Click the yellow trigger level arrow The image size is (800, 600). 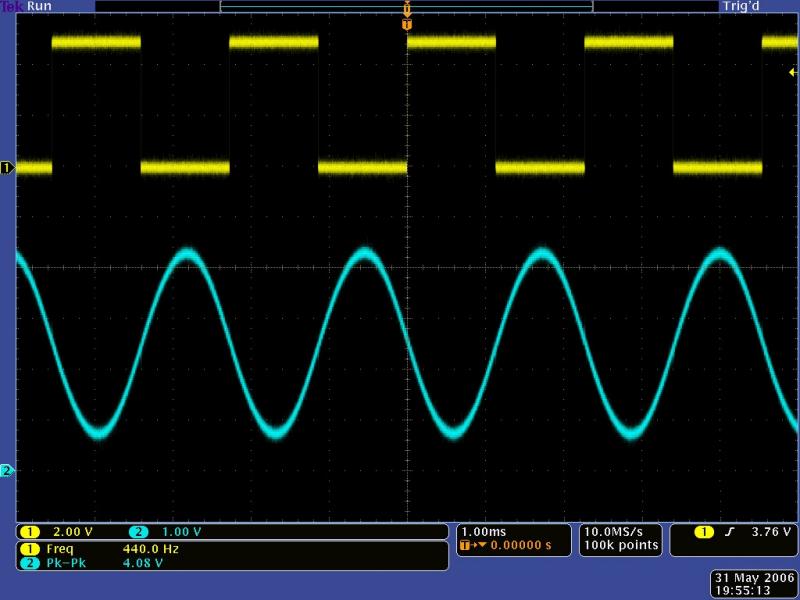793,72
